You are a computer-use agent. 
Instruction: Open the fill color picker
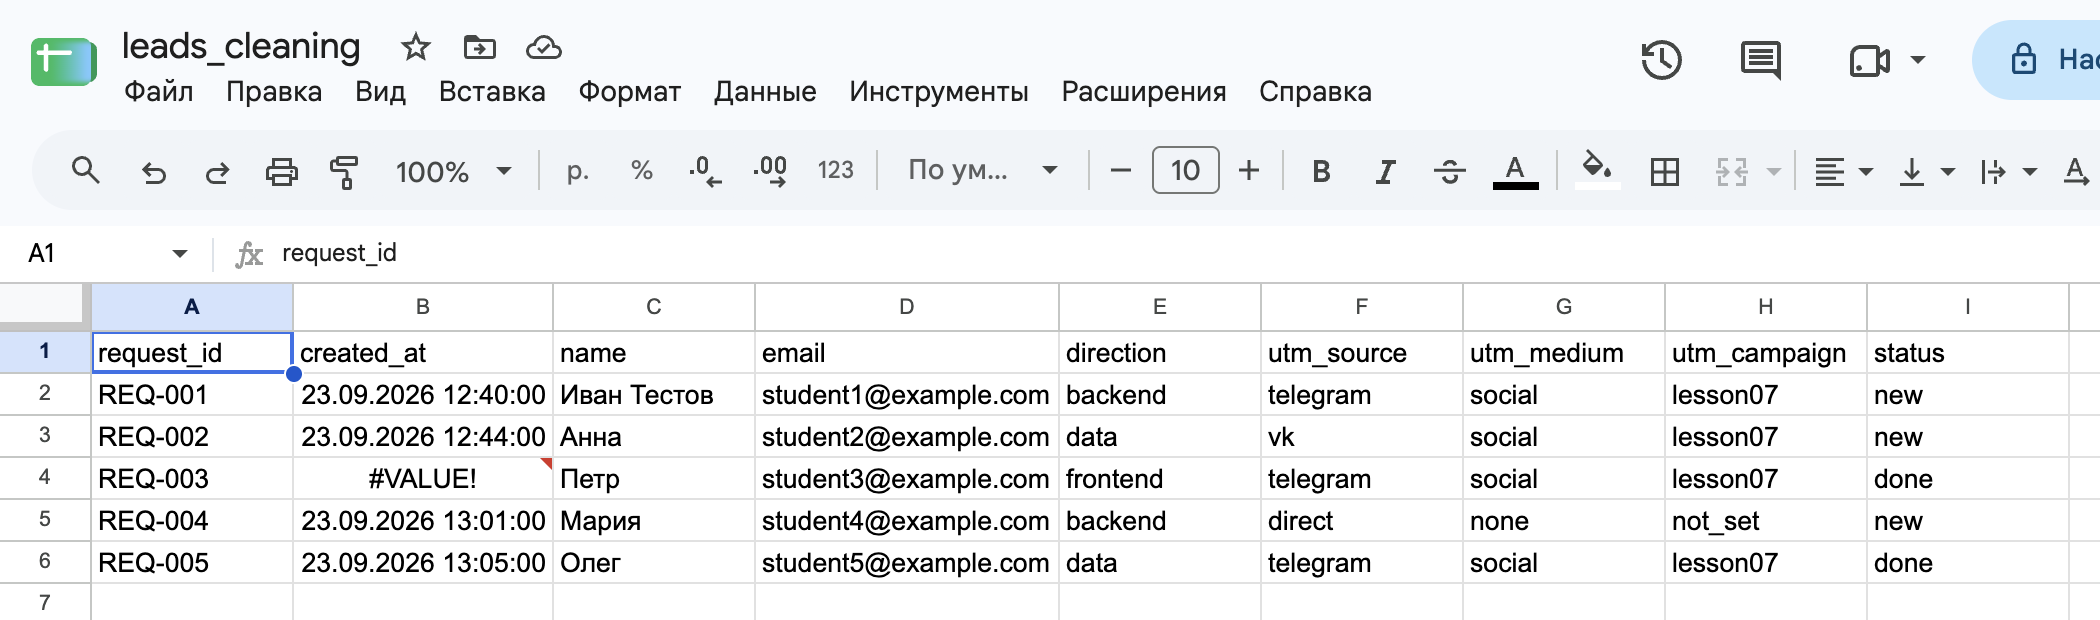click(1597, 169)
